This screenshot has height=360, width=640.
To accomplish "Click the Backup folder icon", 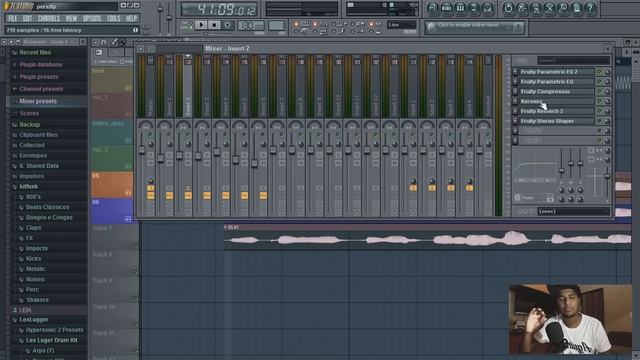I will 15,124.
